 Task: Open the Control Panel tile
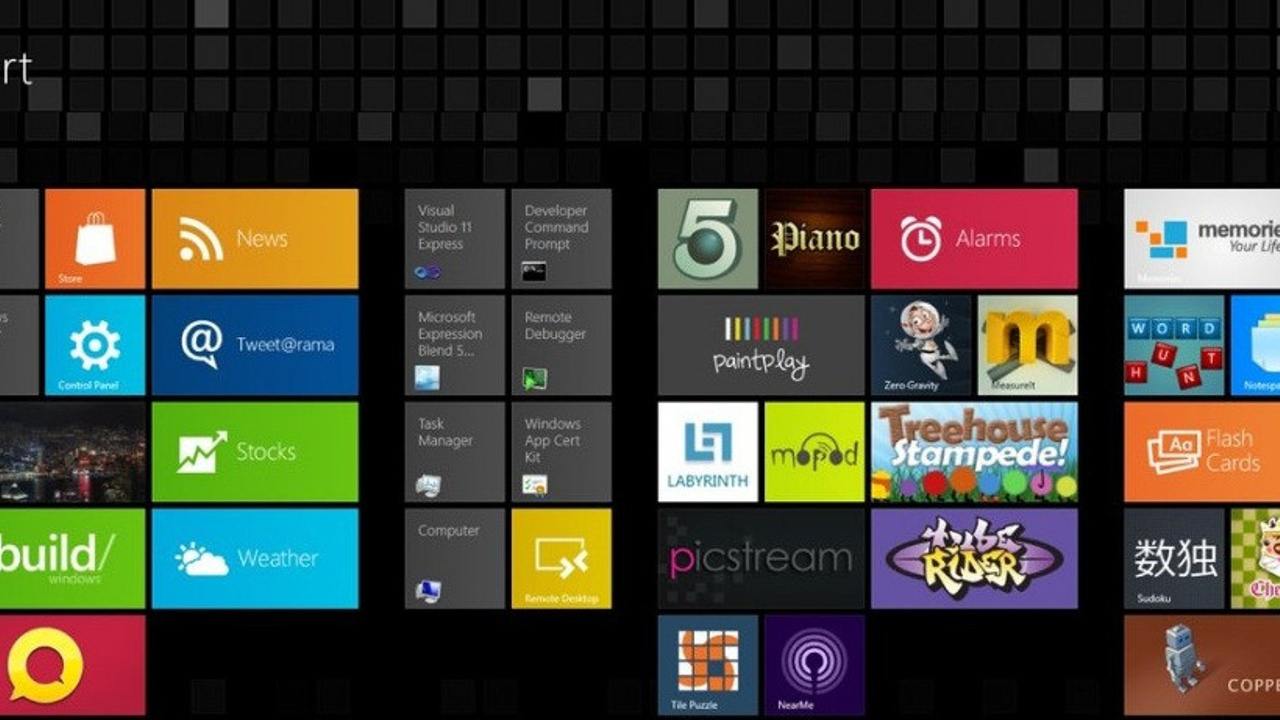(x=95, y=345)
